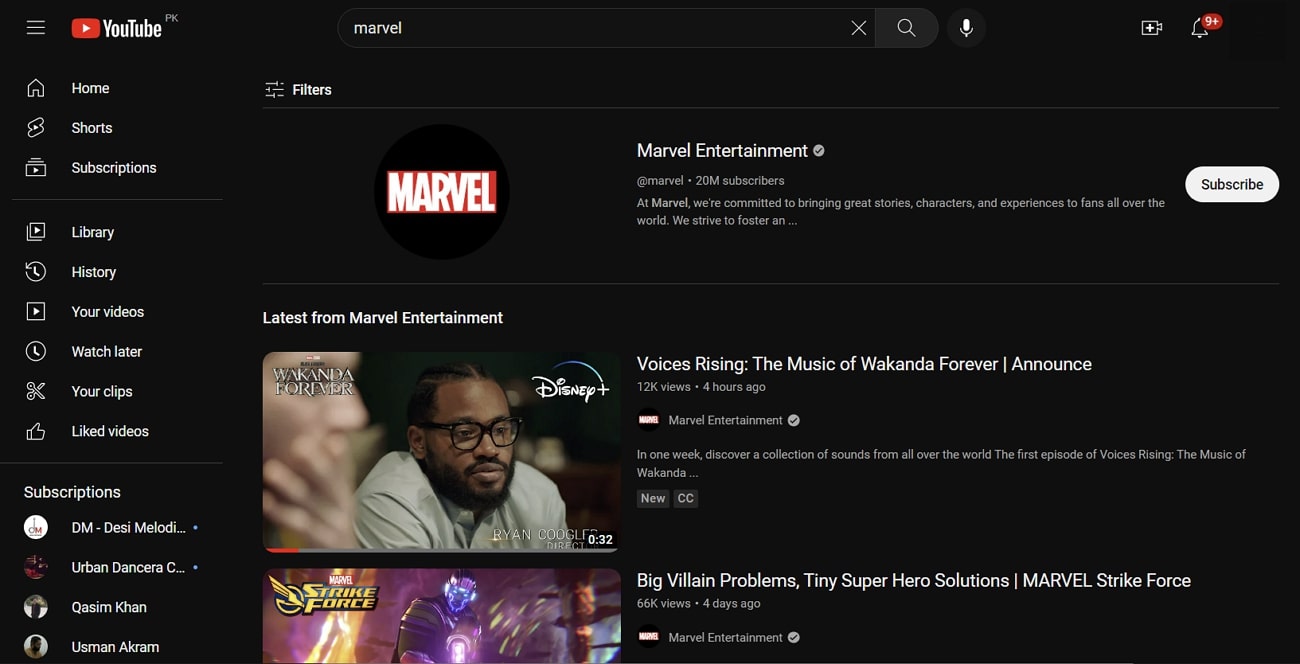Click the small Marvel avatar under Voices Rising
This screenshot has width=1300, height=664.
point(649,421)
